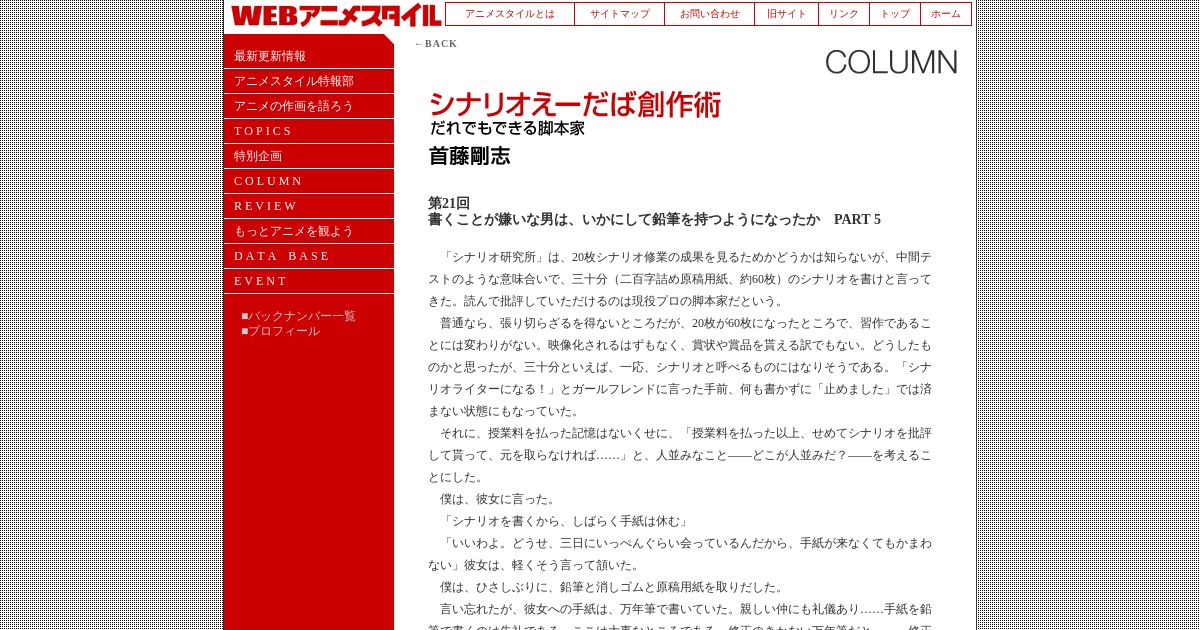Viewport: 1200px width, 630px height.
Task: Go to ホーム in top navigation
Action: point(946,14)
